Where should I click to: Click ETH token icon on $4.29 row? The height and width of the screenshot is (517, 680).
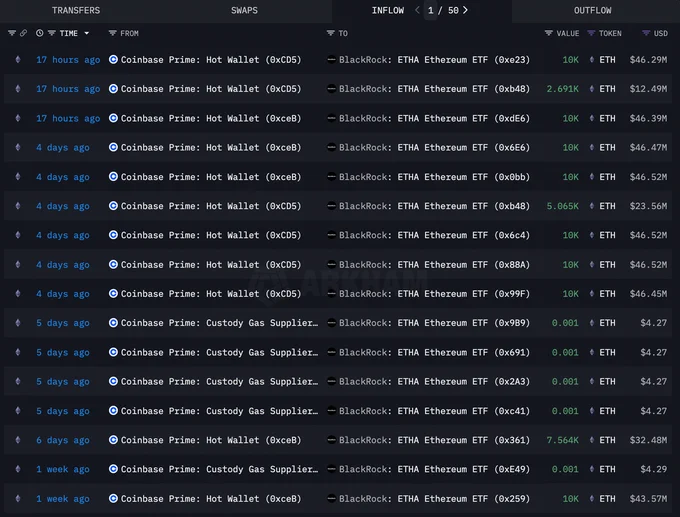(x=592, y=469)
